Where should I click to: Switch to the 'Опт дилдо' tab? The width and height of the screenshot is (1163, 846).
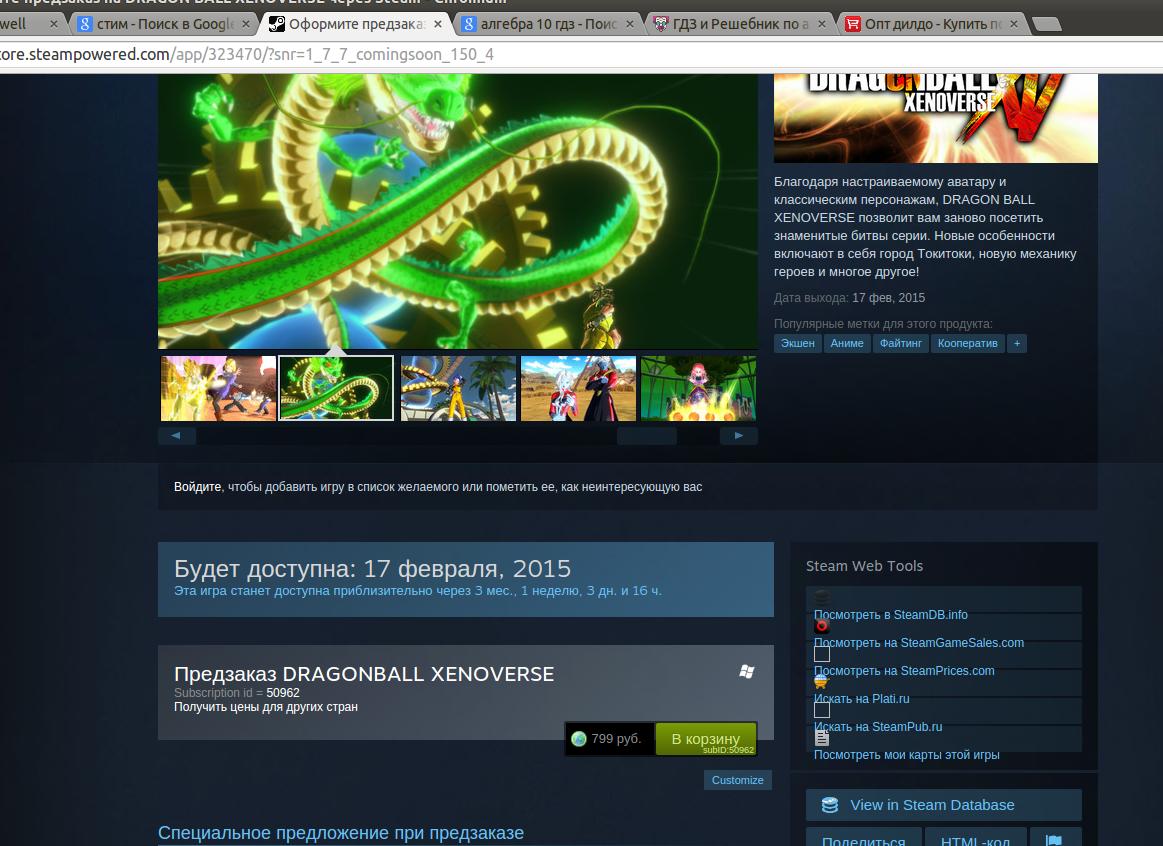click(x=932, y=24)
